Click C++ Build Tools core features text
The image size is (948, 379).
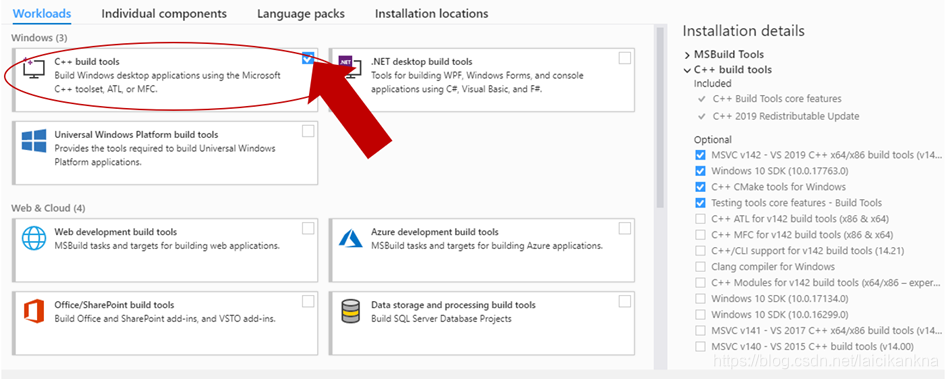[777, 99]
